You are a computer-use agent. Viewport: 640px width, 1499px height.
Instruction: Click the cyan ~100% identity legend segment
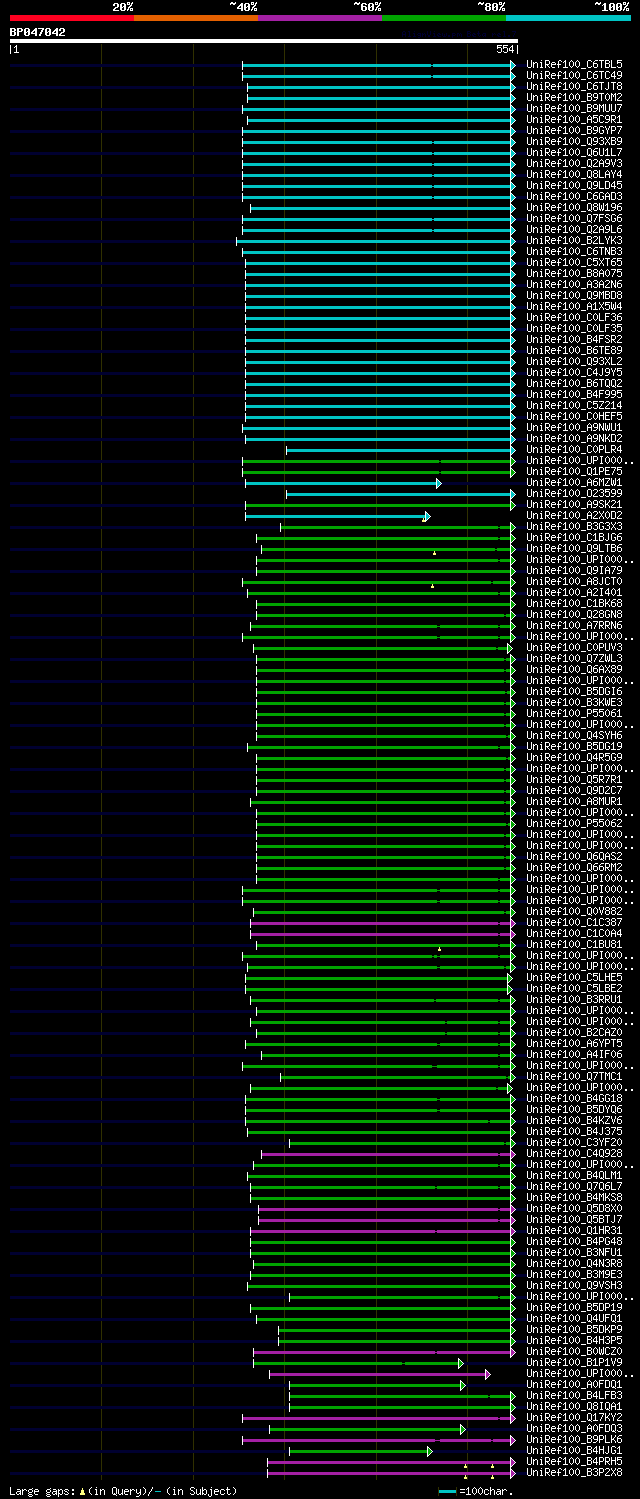click(568, 17)
